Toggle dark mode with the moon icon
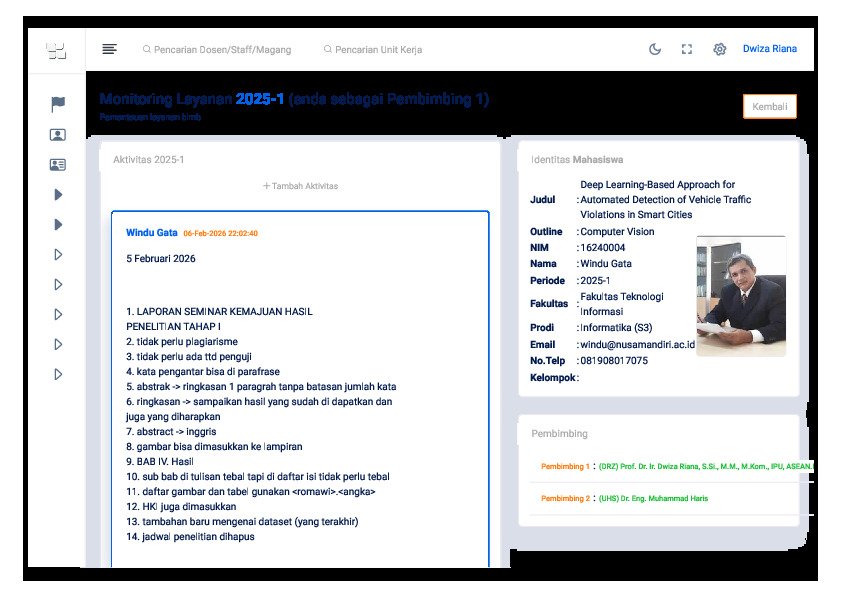842x595 pixels. click(655, 49)
